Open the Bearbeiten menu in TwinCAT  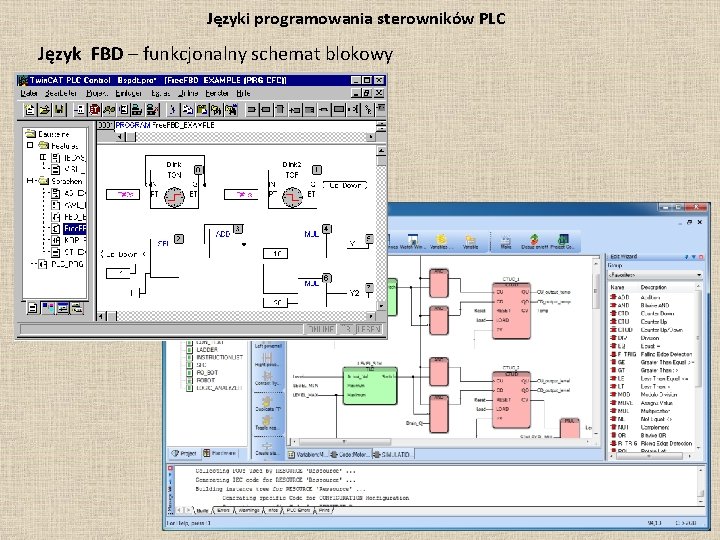[61, 93]
